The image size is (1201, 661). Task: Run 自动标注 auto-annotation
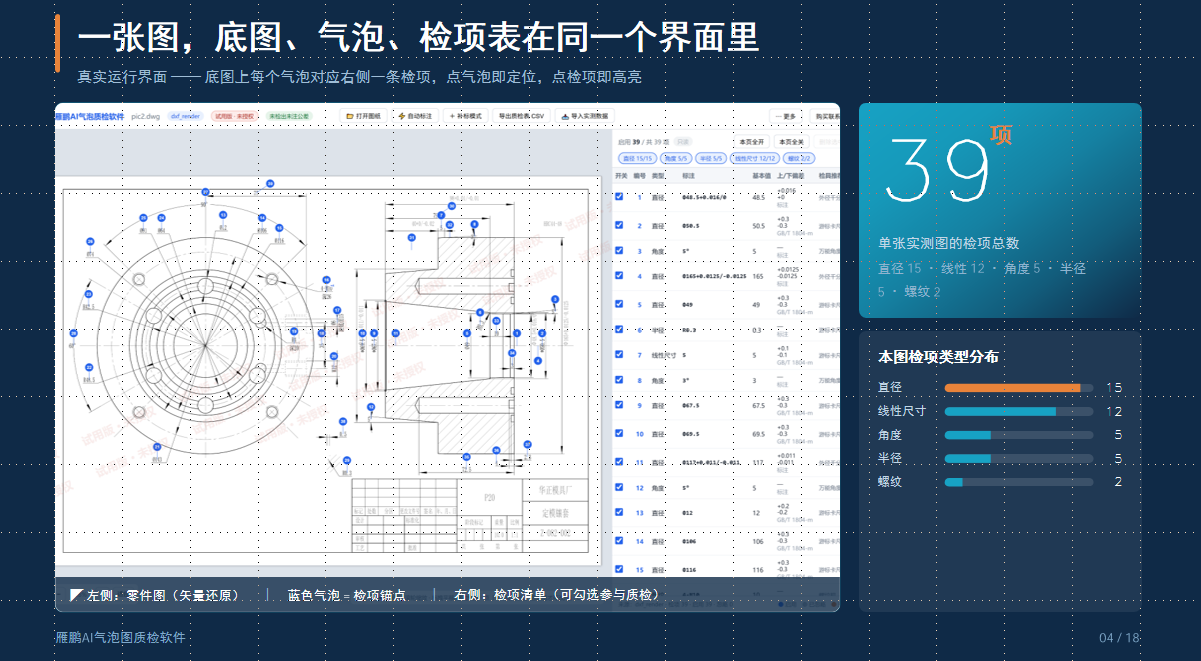click(415, 116)
